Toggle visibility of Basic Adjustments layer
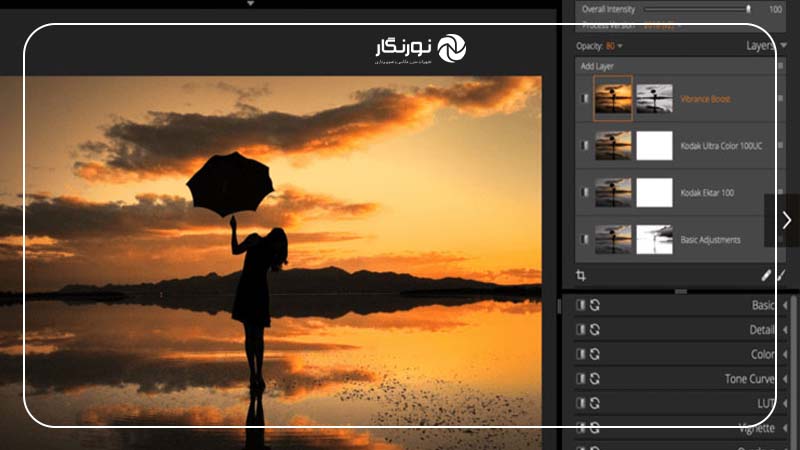Screen dimensions: 800x450 585,239
